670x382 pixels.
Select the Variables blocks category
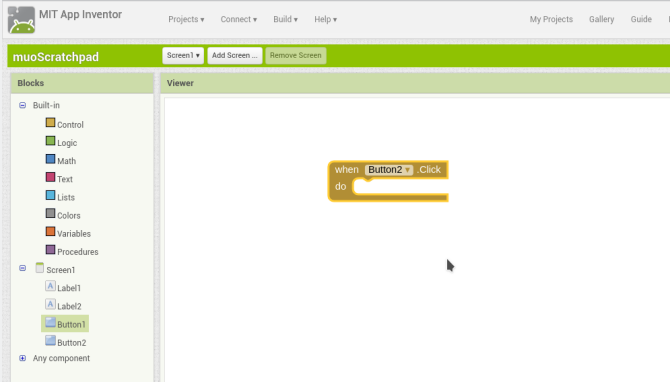point(68,233)
